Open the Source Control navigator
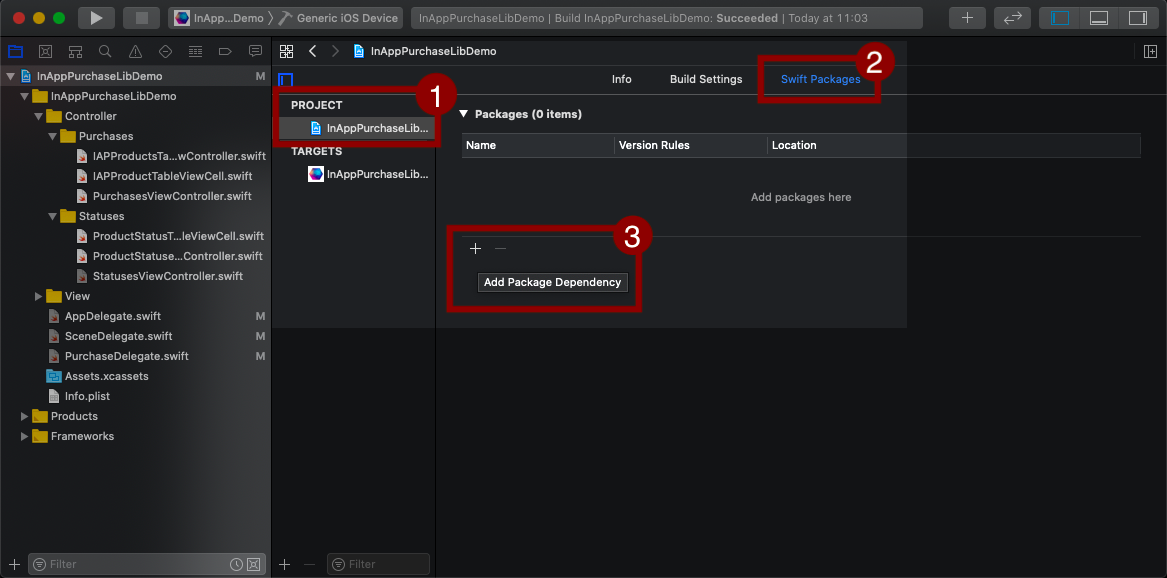Viewport: 1167px width, 578px height. (x=45, y=51)
